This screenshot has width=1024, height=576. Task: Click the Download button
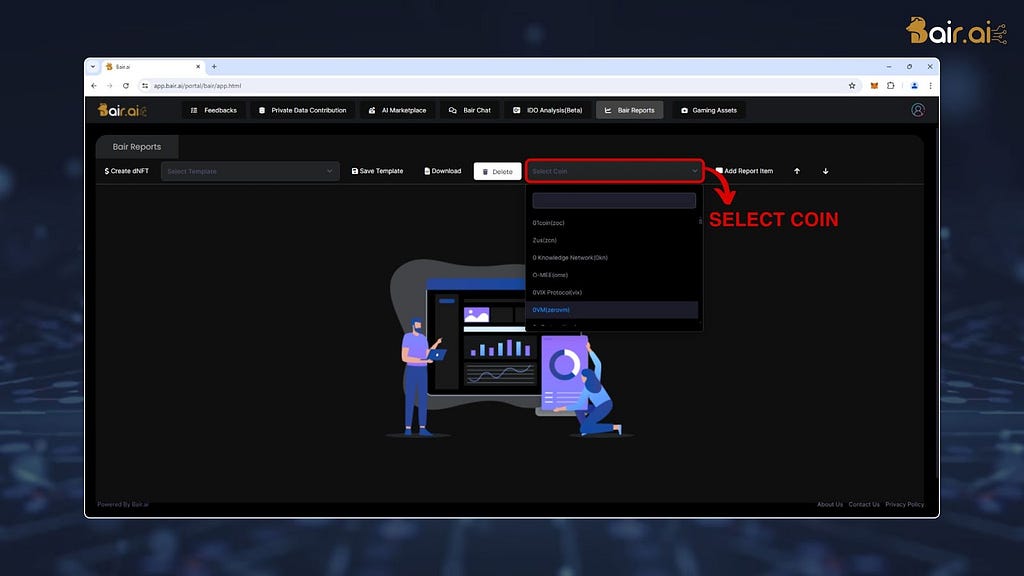[443, 171]
